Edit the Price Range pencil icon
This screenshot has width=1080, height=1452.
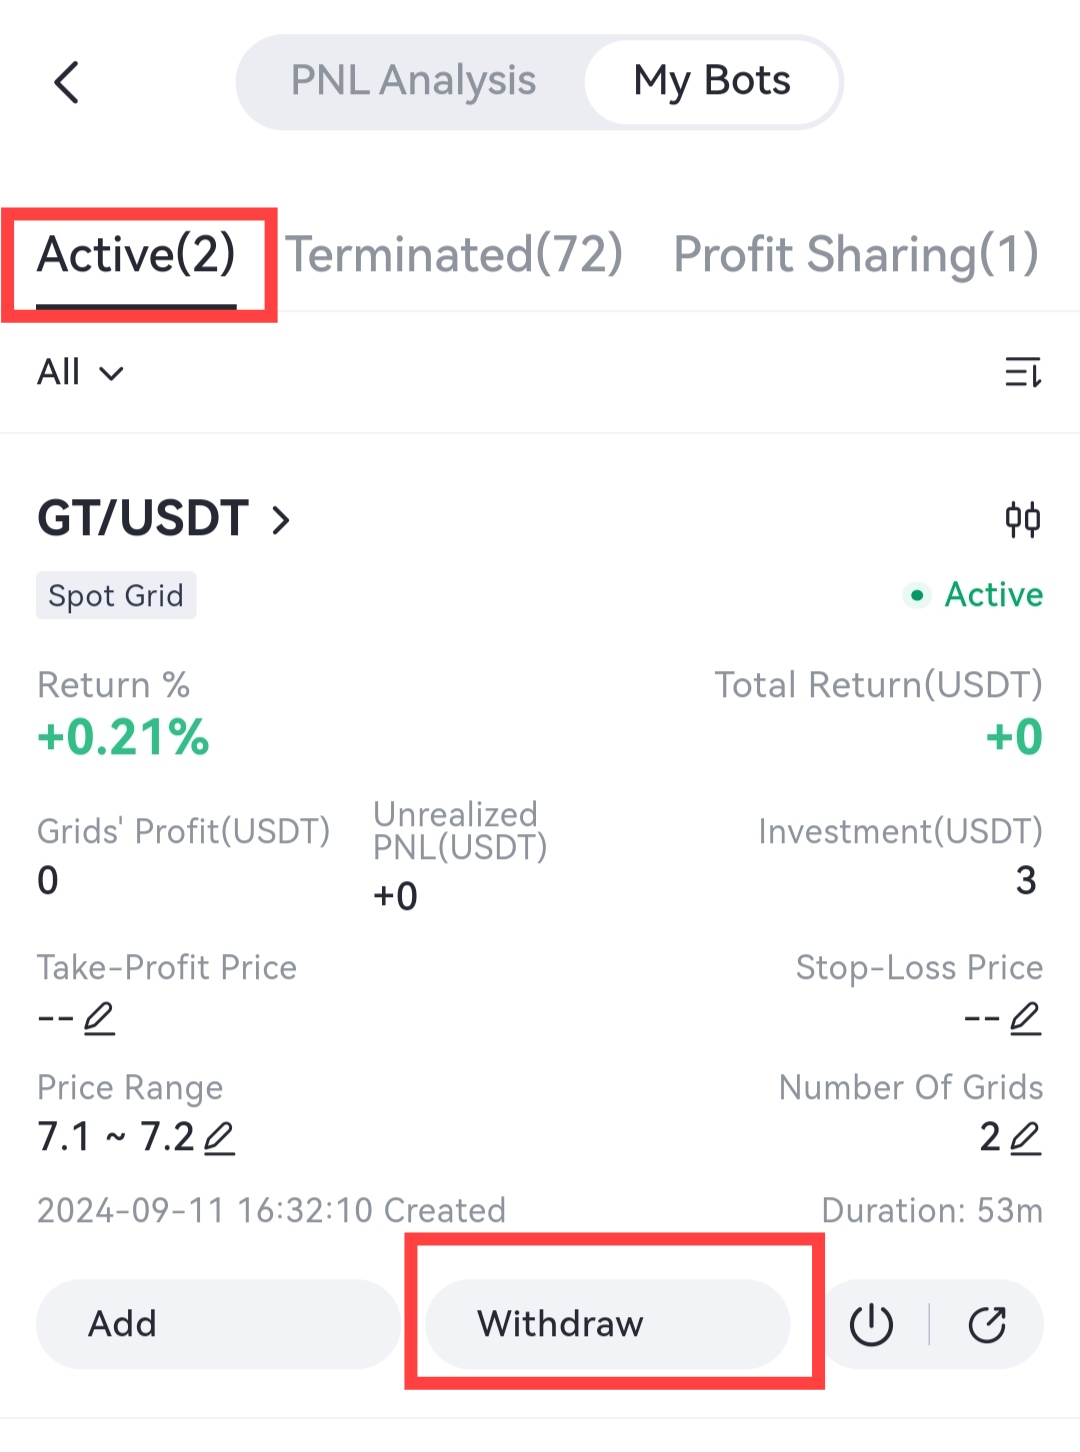(219, 1138)
